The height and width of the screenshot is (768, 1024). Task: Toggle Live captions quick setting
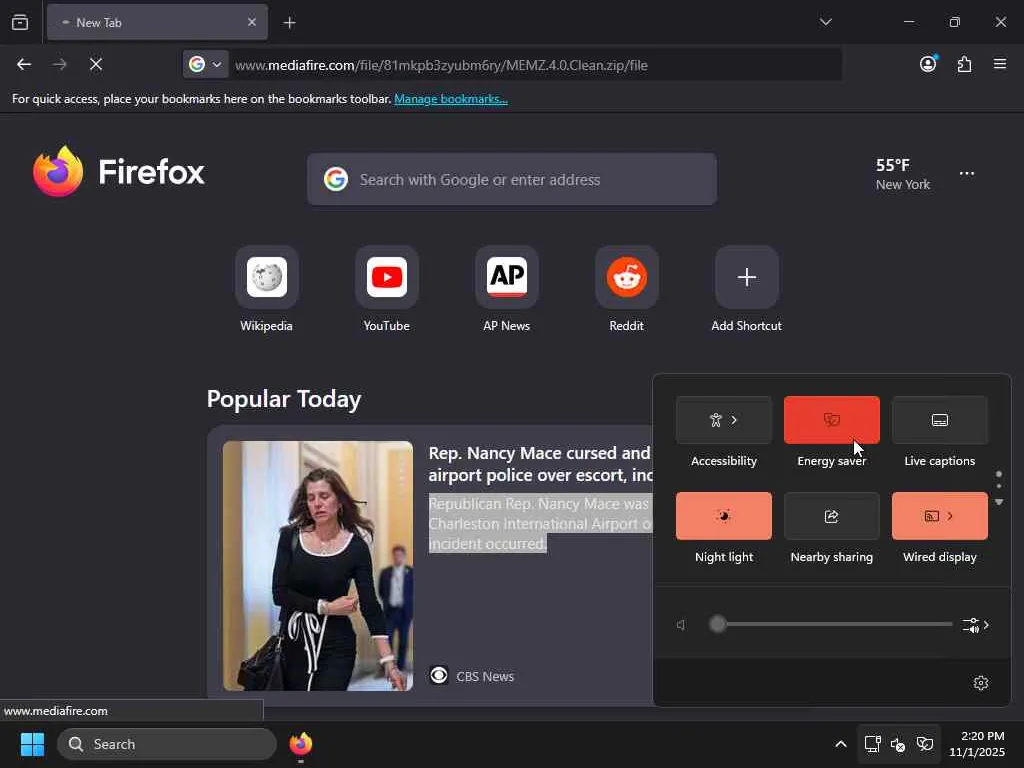click(940, 420)
